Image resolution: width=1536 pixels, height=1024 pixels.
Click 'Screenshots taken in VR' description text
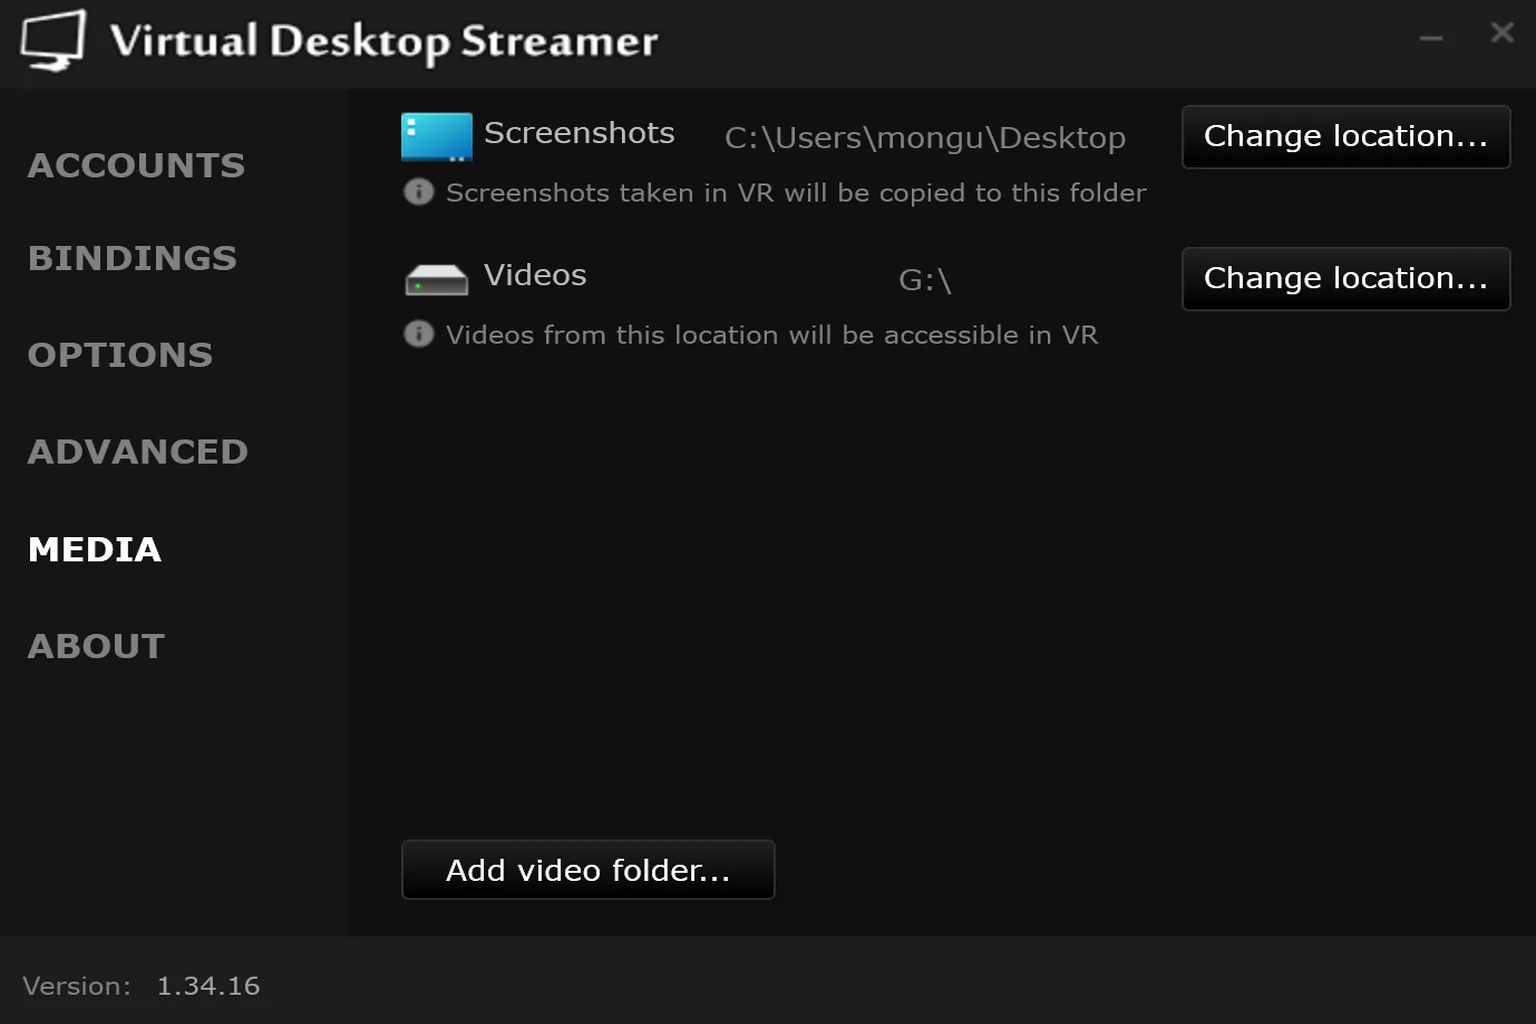[796, 193]
